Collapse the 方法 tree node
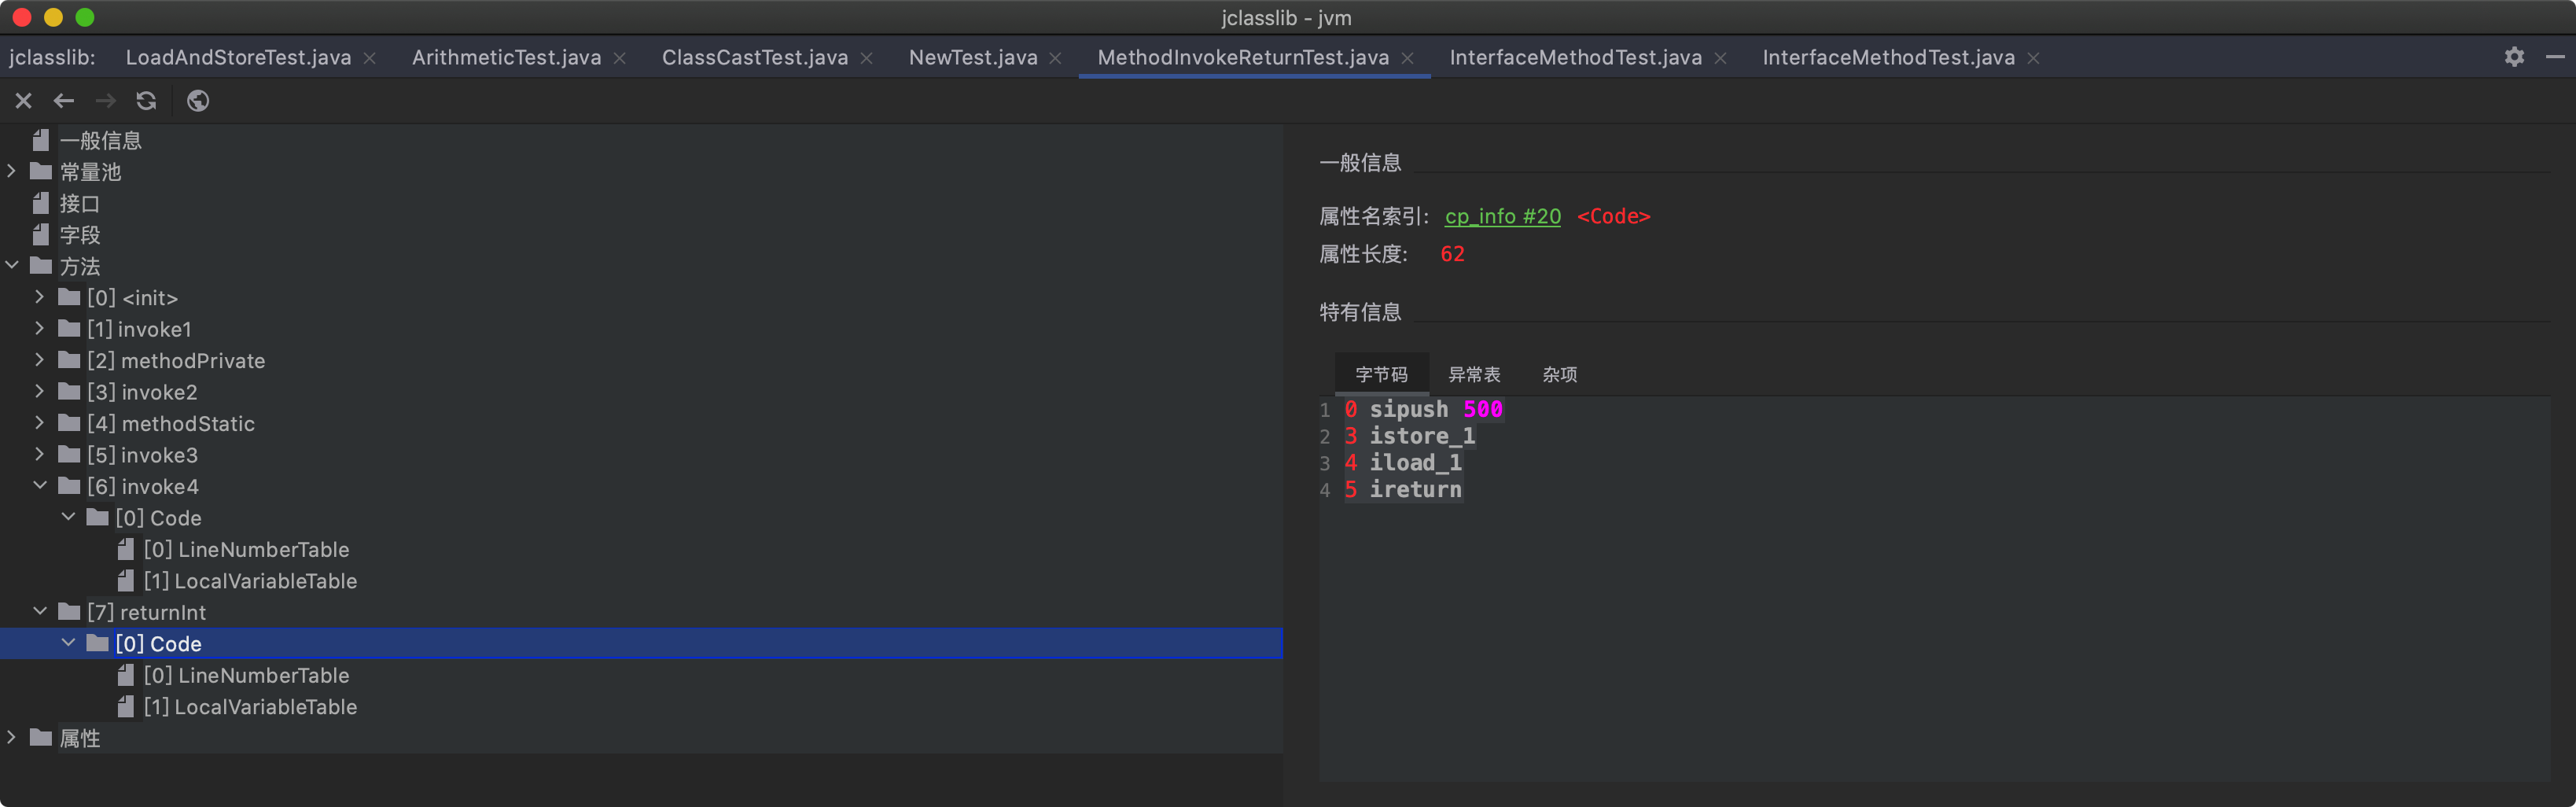 coord(12,266)
